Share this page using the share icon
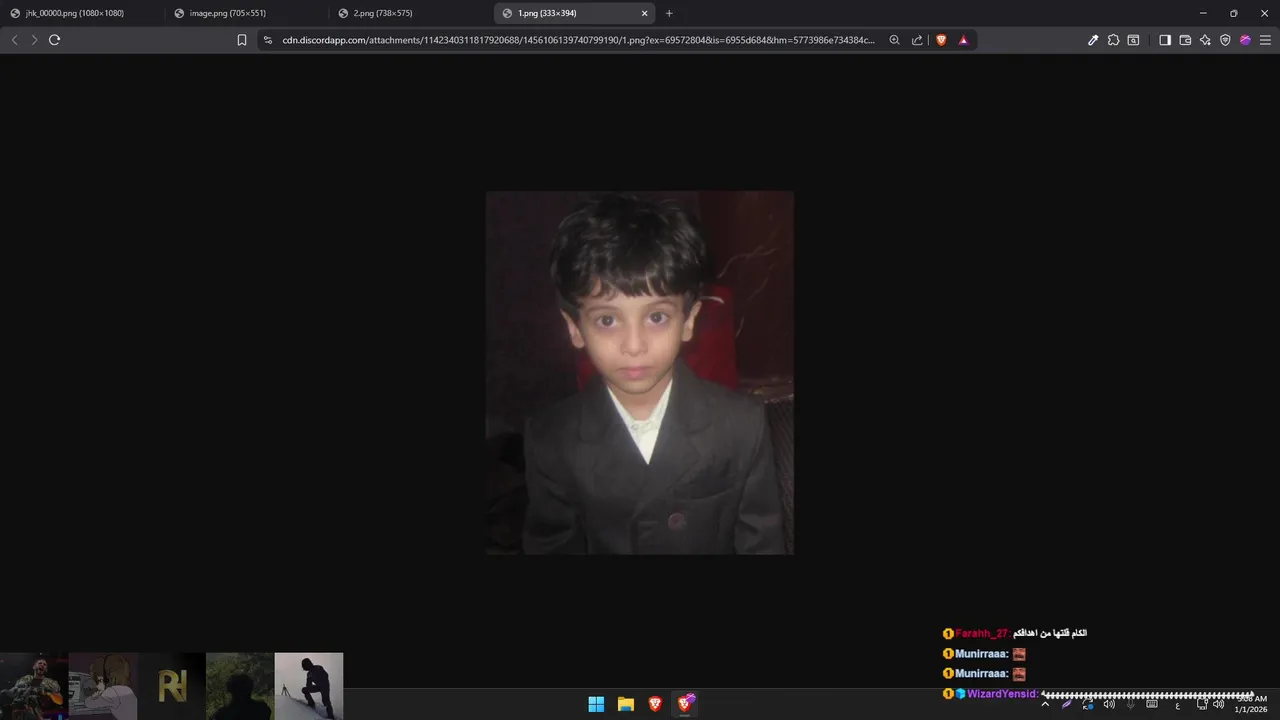Viewport: 1280px width, 720px height. 917,40
